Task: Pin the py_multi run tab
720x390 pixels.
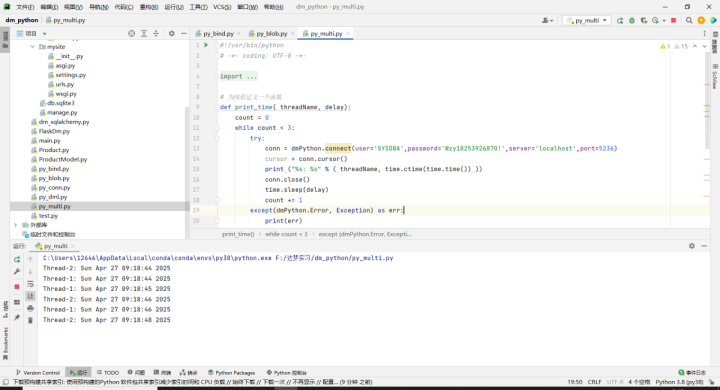Action: click(x=17, y=317)
